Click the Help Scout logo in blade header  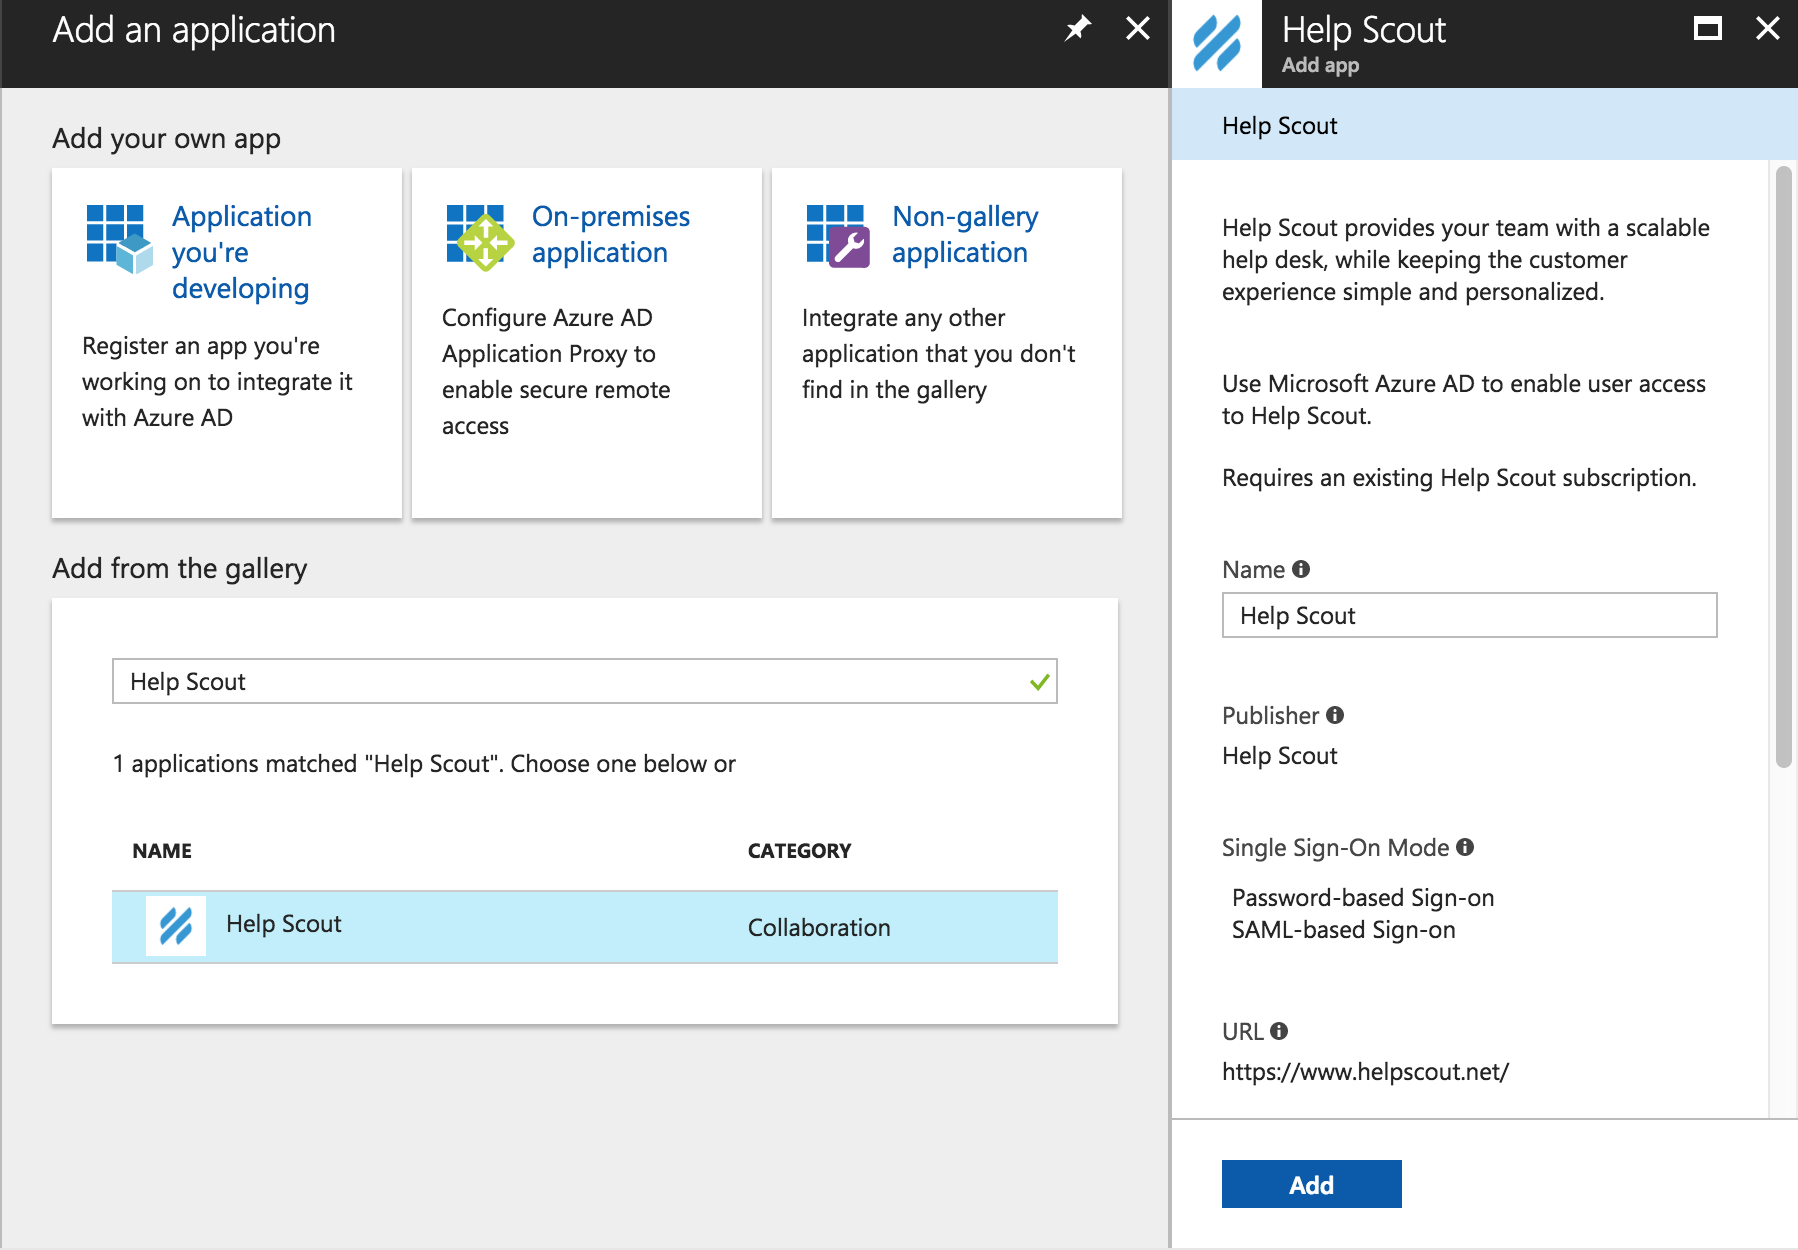tap(1217, 44)
